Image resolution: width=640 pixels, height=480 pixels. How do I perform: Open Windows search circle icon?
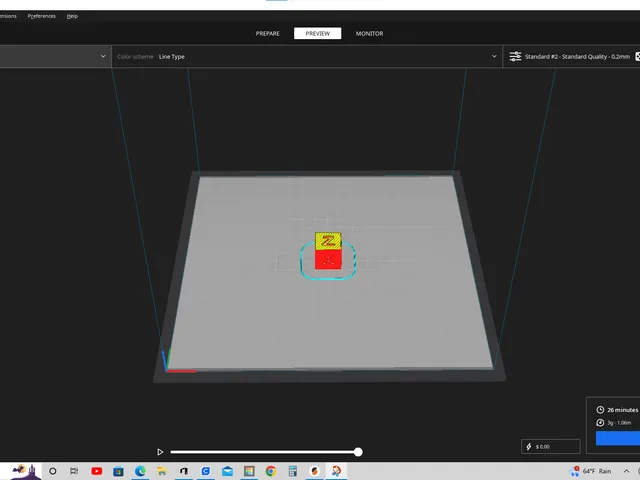click(x=53, y=471)
